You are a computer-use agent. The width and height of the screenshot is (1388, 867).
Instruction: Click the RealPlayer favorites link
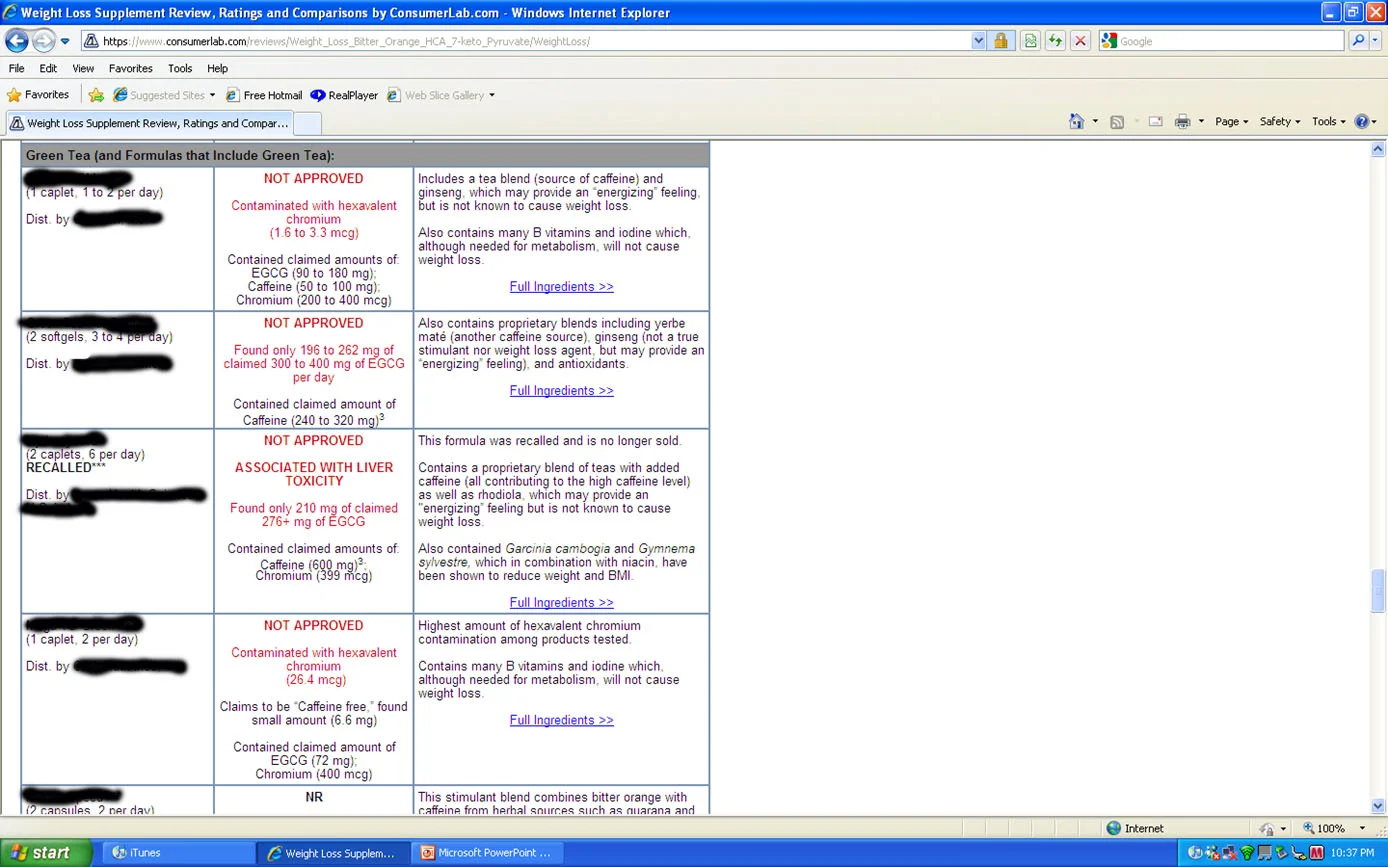pos(344,95)
